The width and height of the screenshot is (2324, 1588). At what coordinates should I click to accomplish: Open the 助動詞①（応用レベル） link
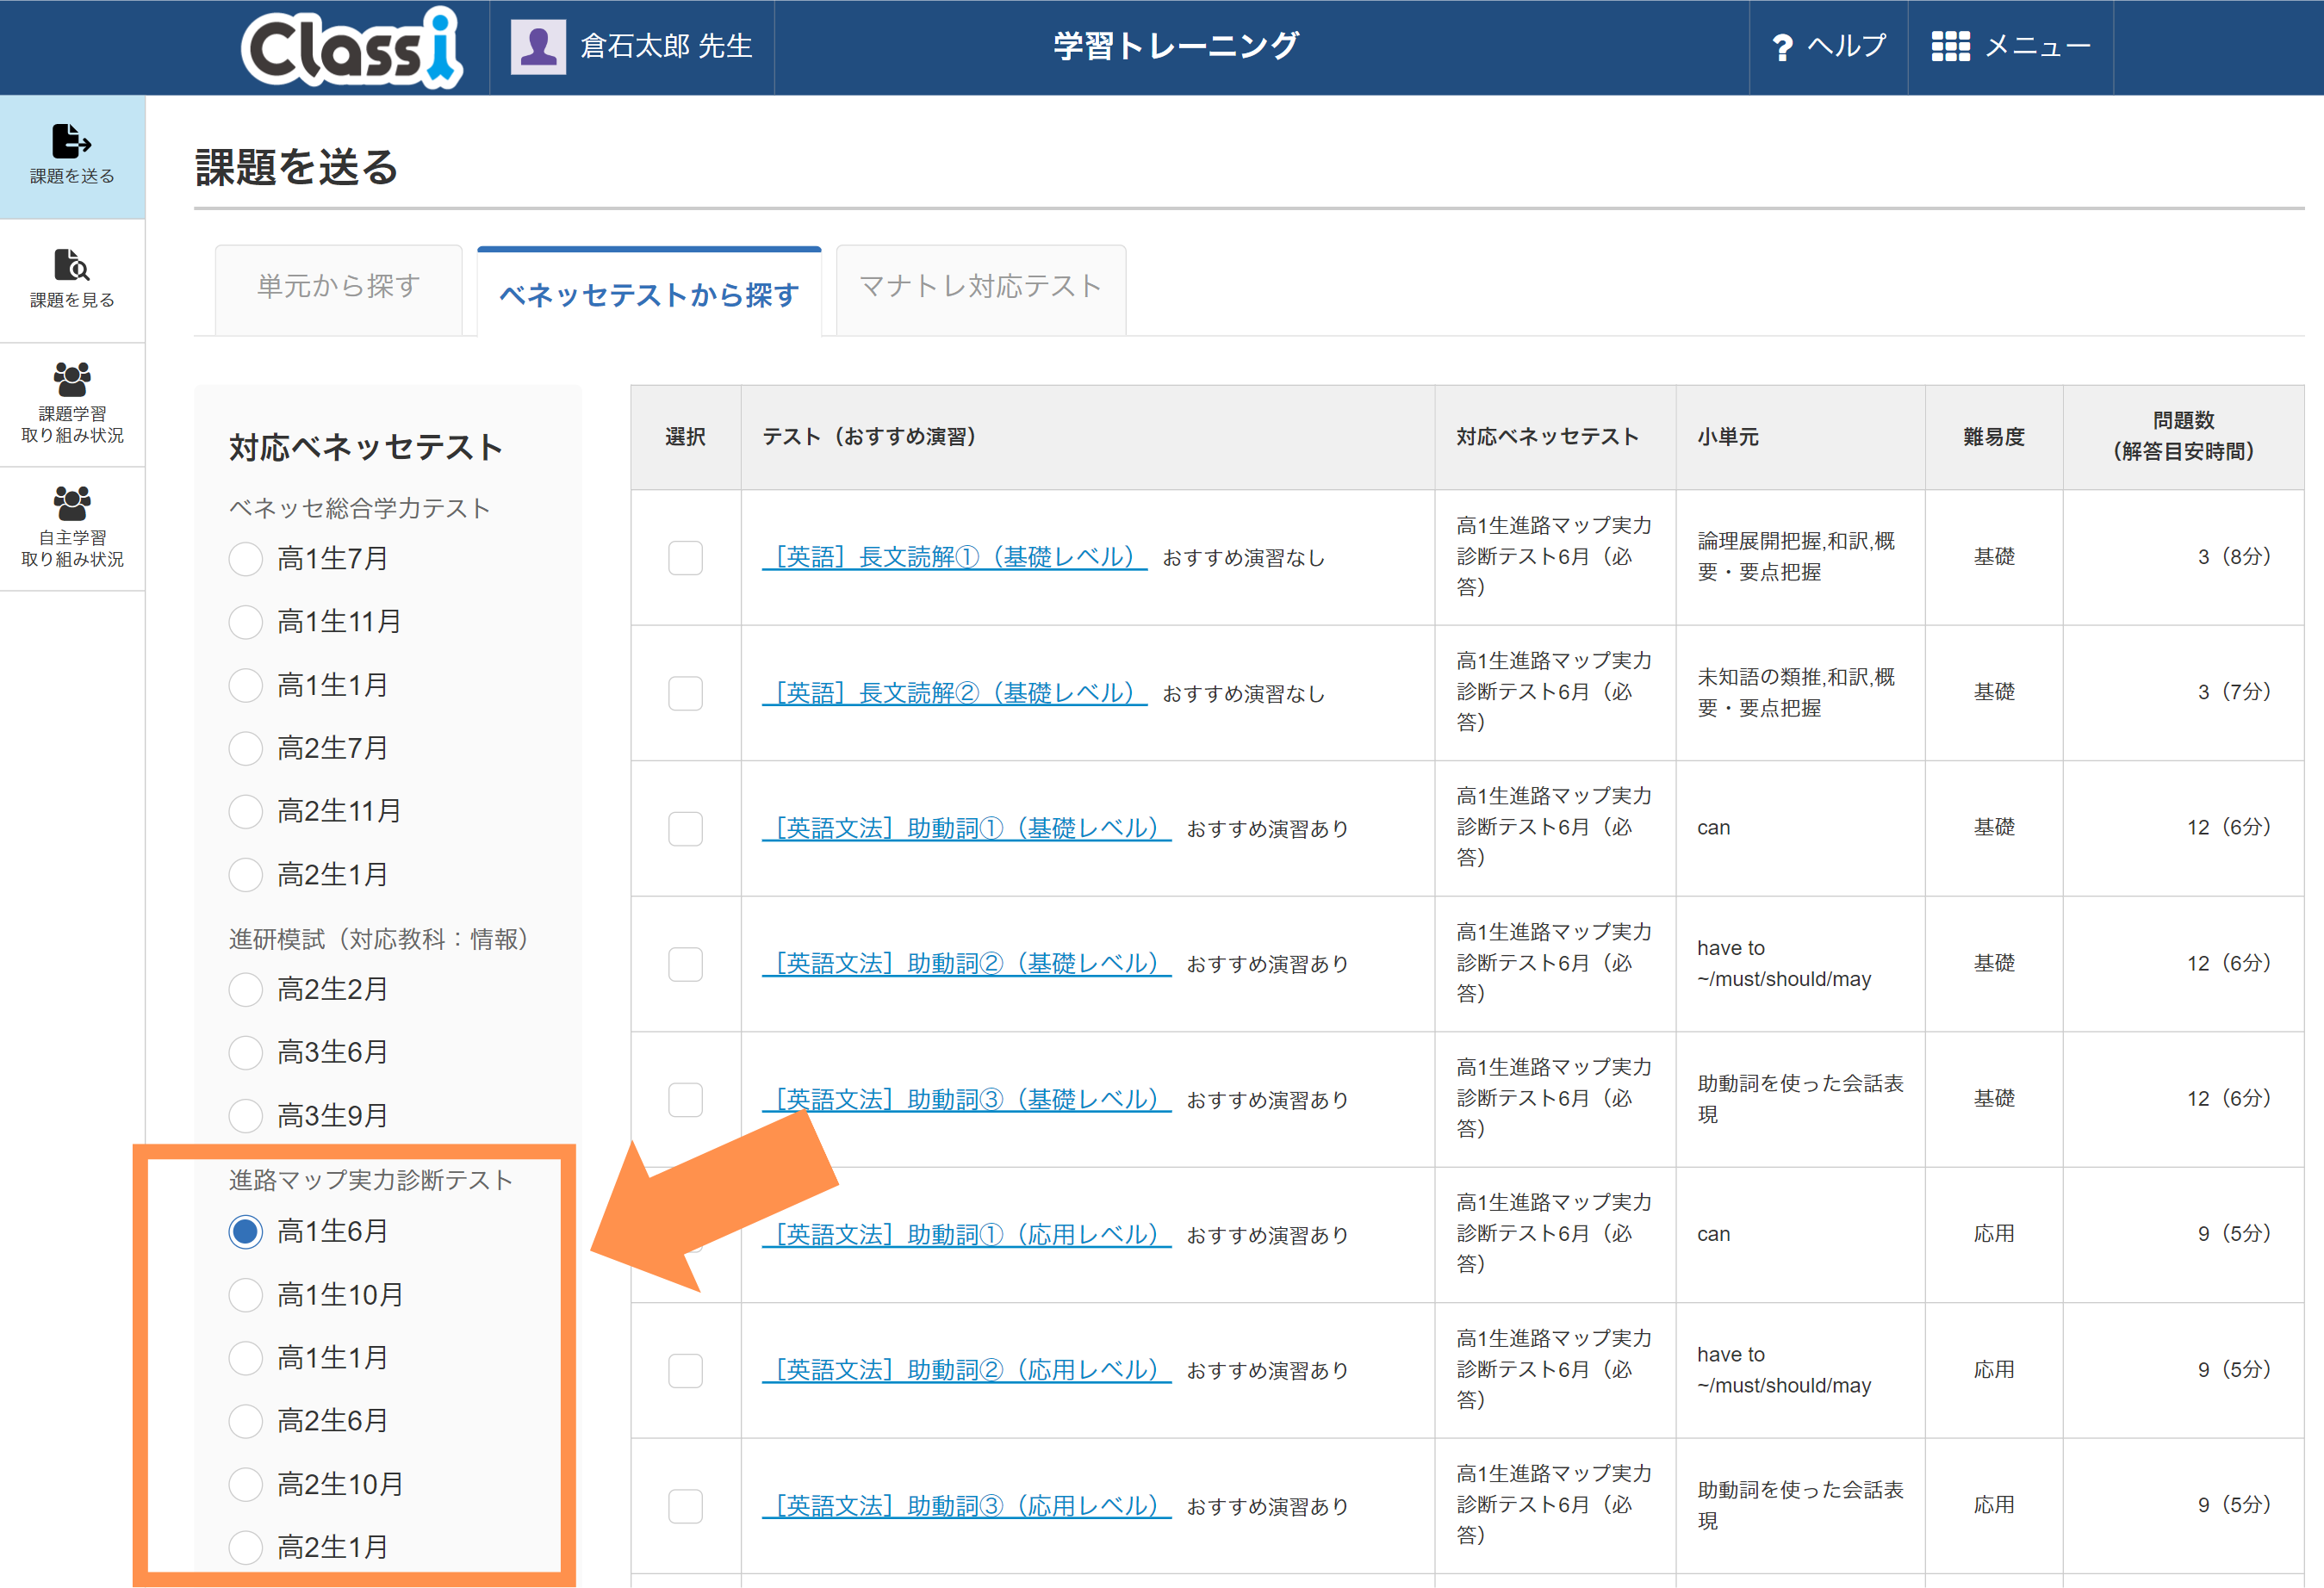[x=966, y=1235]
